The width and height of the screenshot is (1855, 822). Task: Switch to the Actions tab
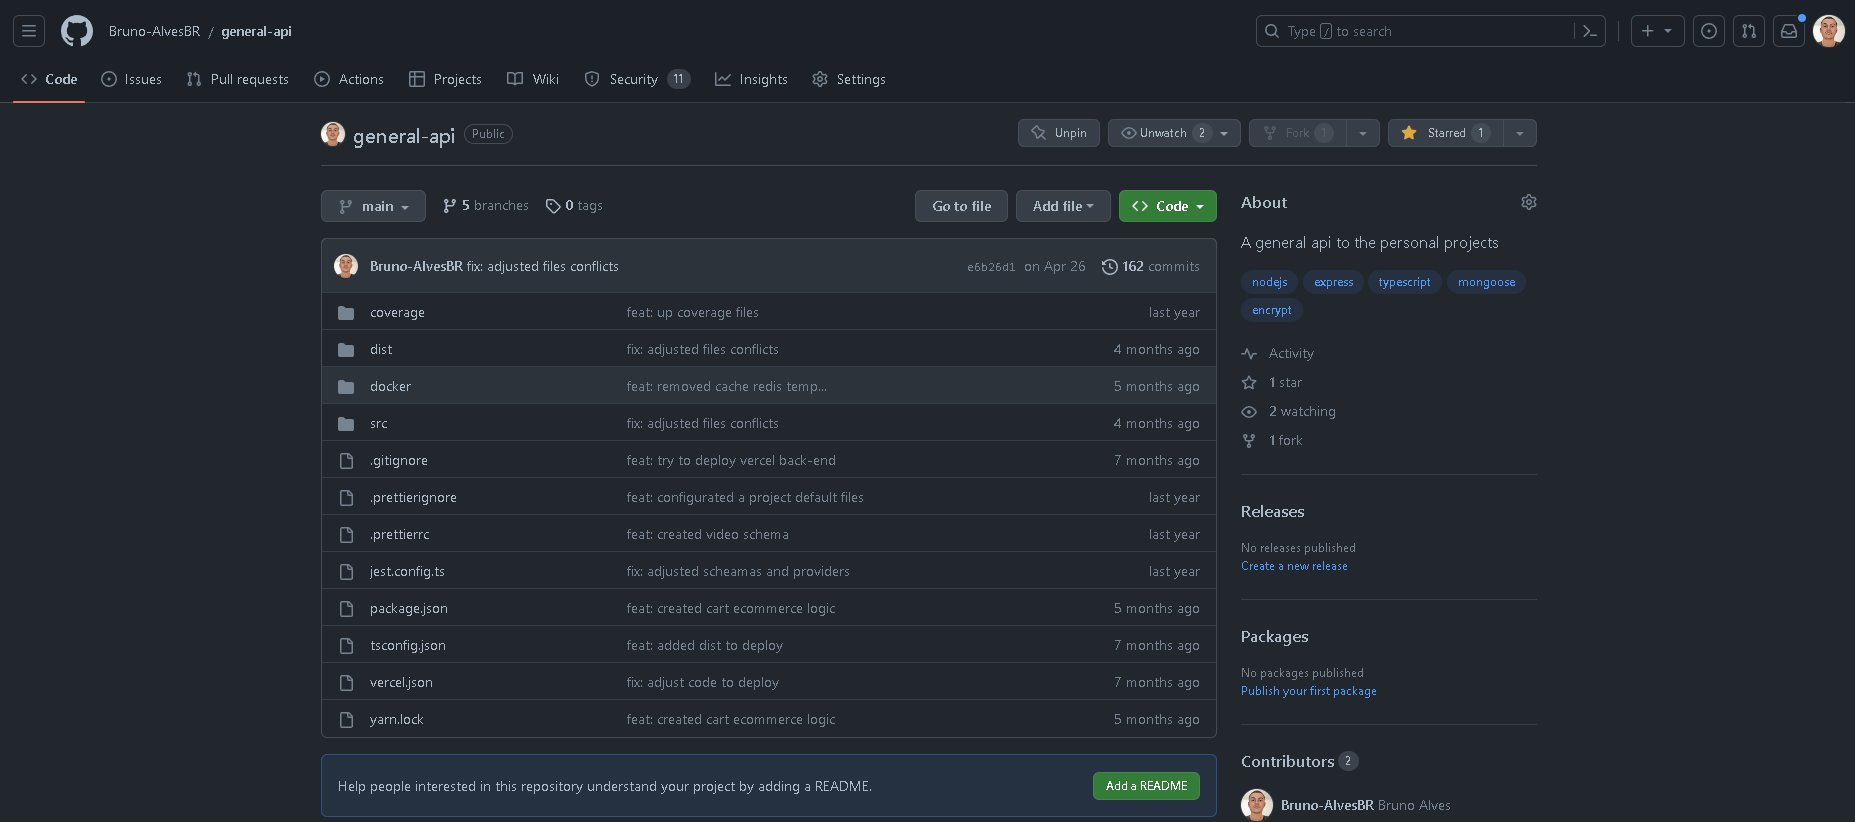click(349, 79)
